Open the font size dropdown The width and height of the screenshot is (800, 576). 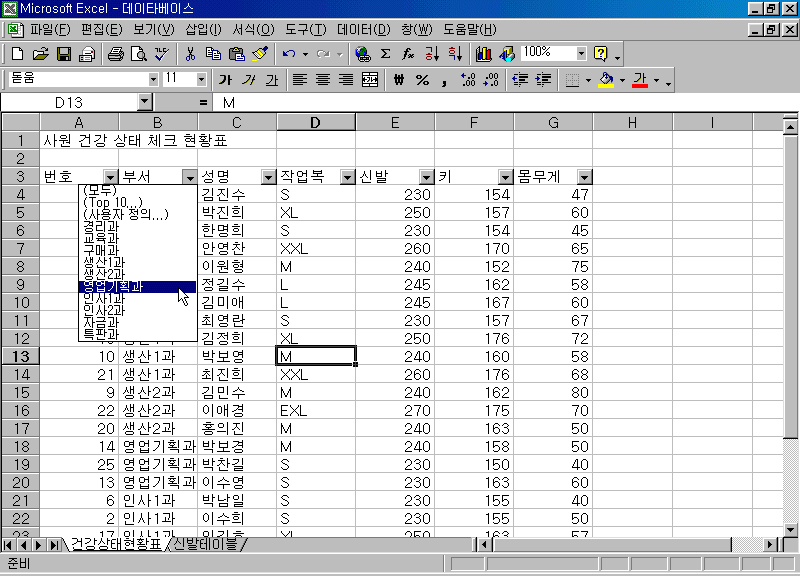point(201,79)
